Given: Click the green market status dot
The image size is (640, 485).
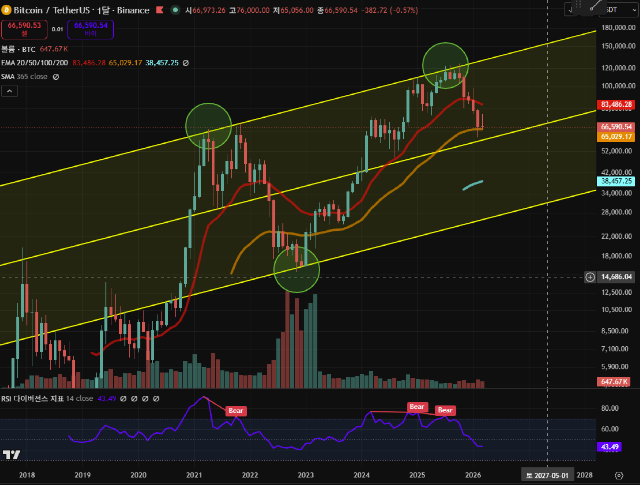Looking at the screenshot, I should click(175, 10).
